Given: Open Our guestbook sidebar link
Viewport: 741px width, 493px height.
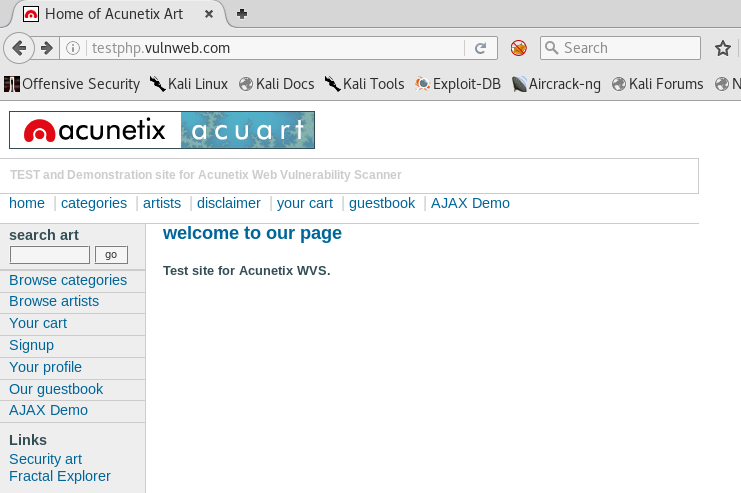Looking at the screenshot, I should [x=56, y=389].
